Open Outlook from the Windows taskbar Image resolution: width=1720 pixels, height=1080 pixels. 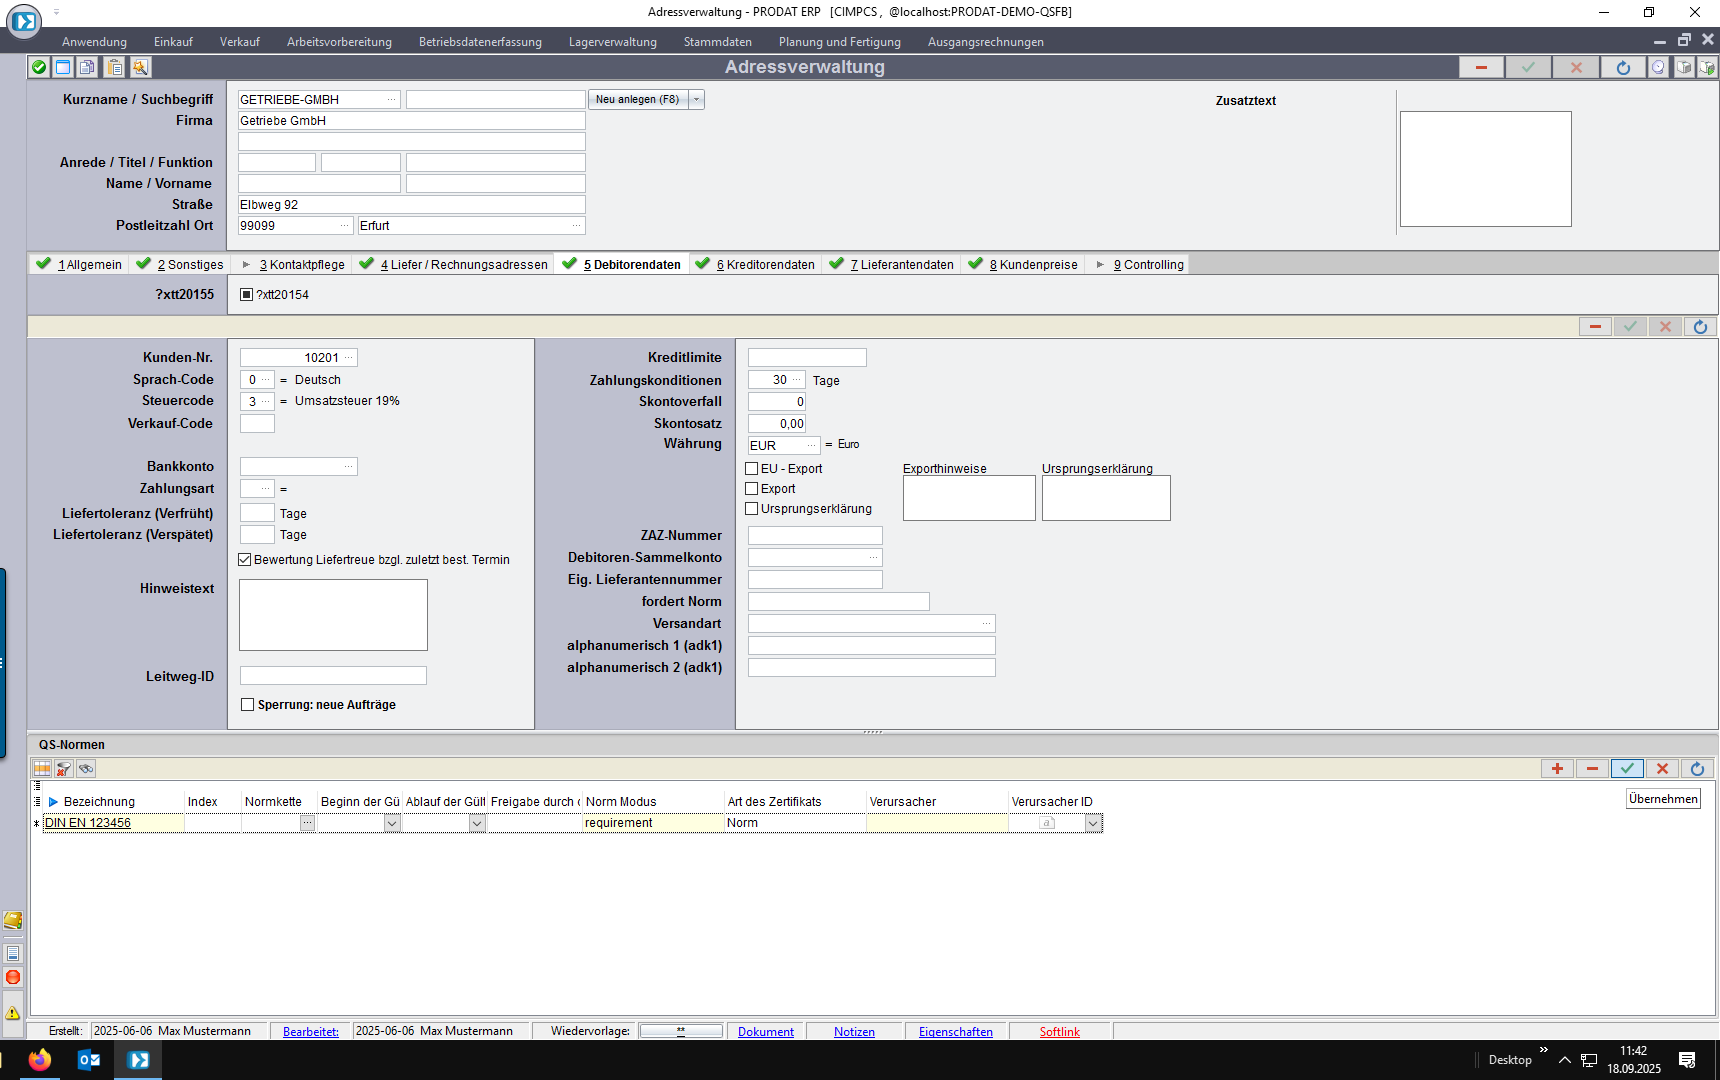coord(89,1060)
